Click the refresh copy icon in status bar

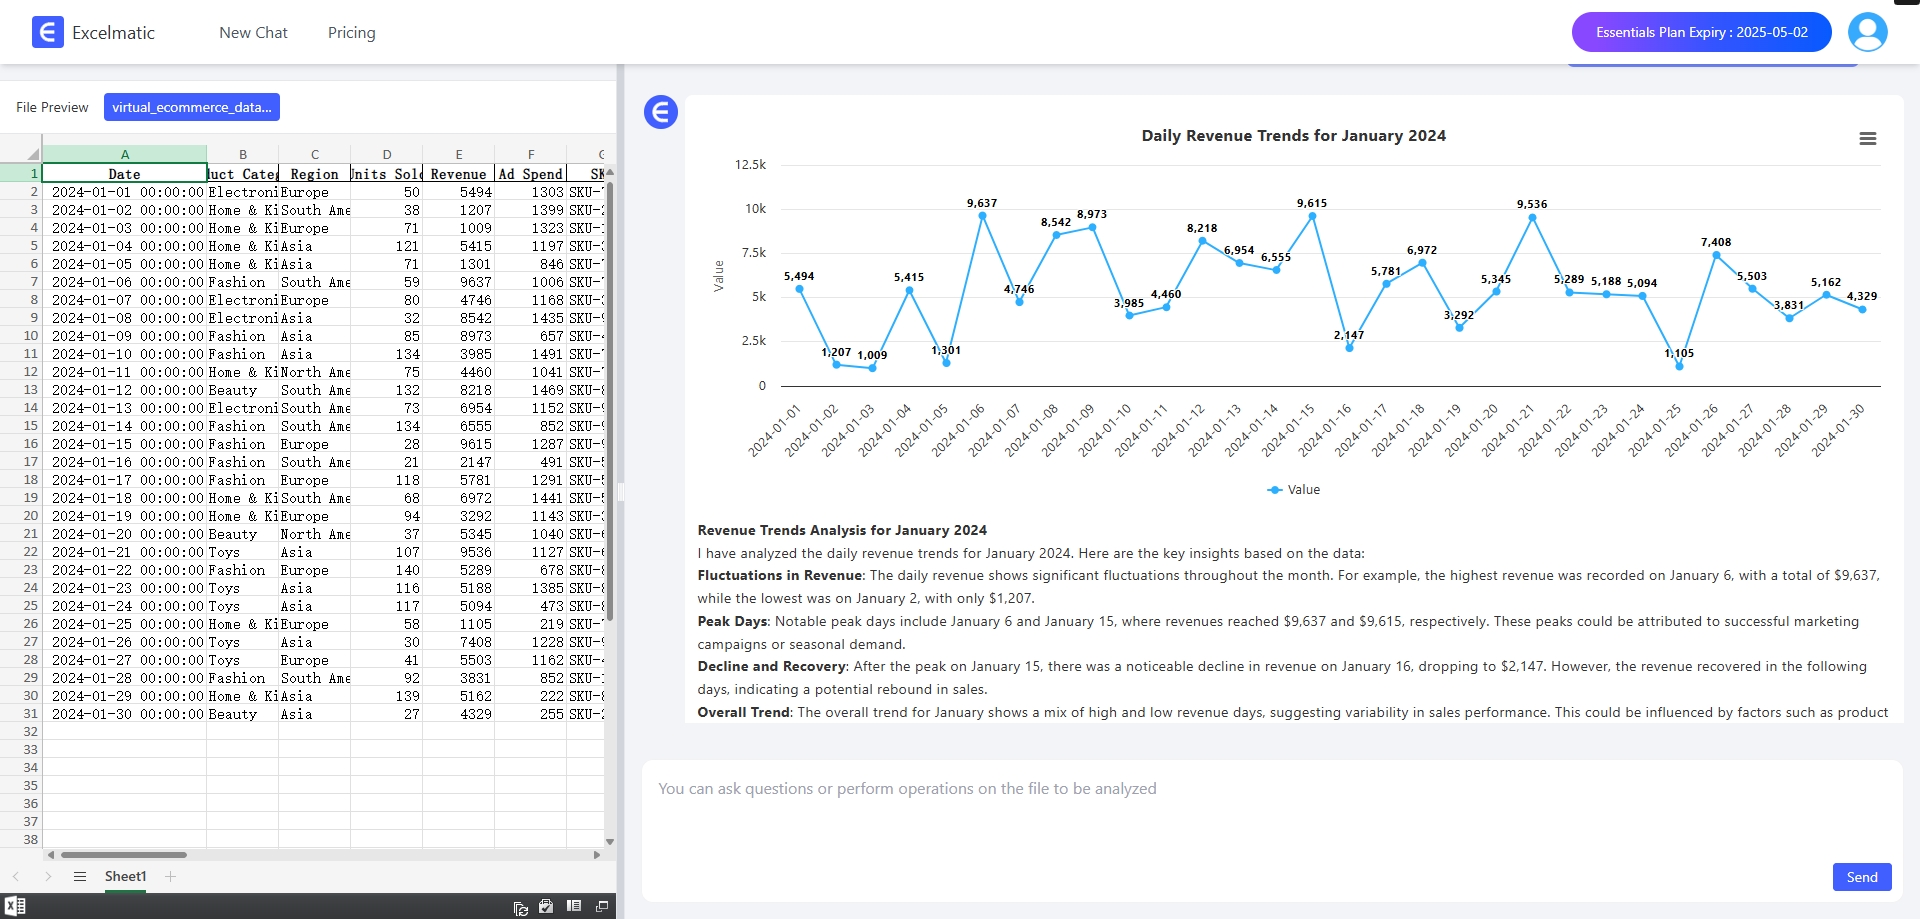click(x=520, y=907)
